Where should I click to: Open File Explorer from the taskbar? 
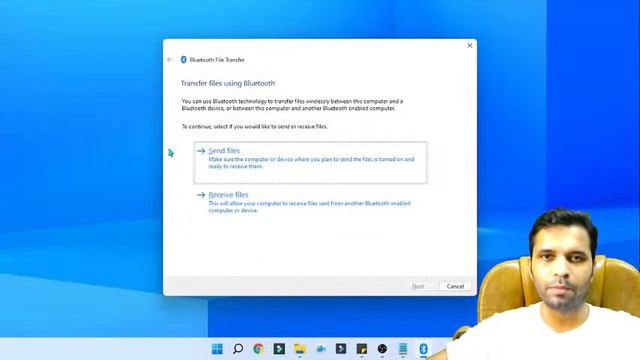(300, 349)
